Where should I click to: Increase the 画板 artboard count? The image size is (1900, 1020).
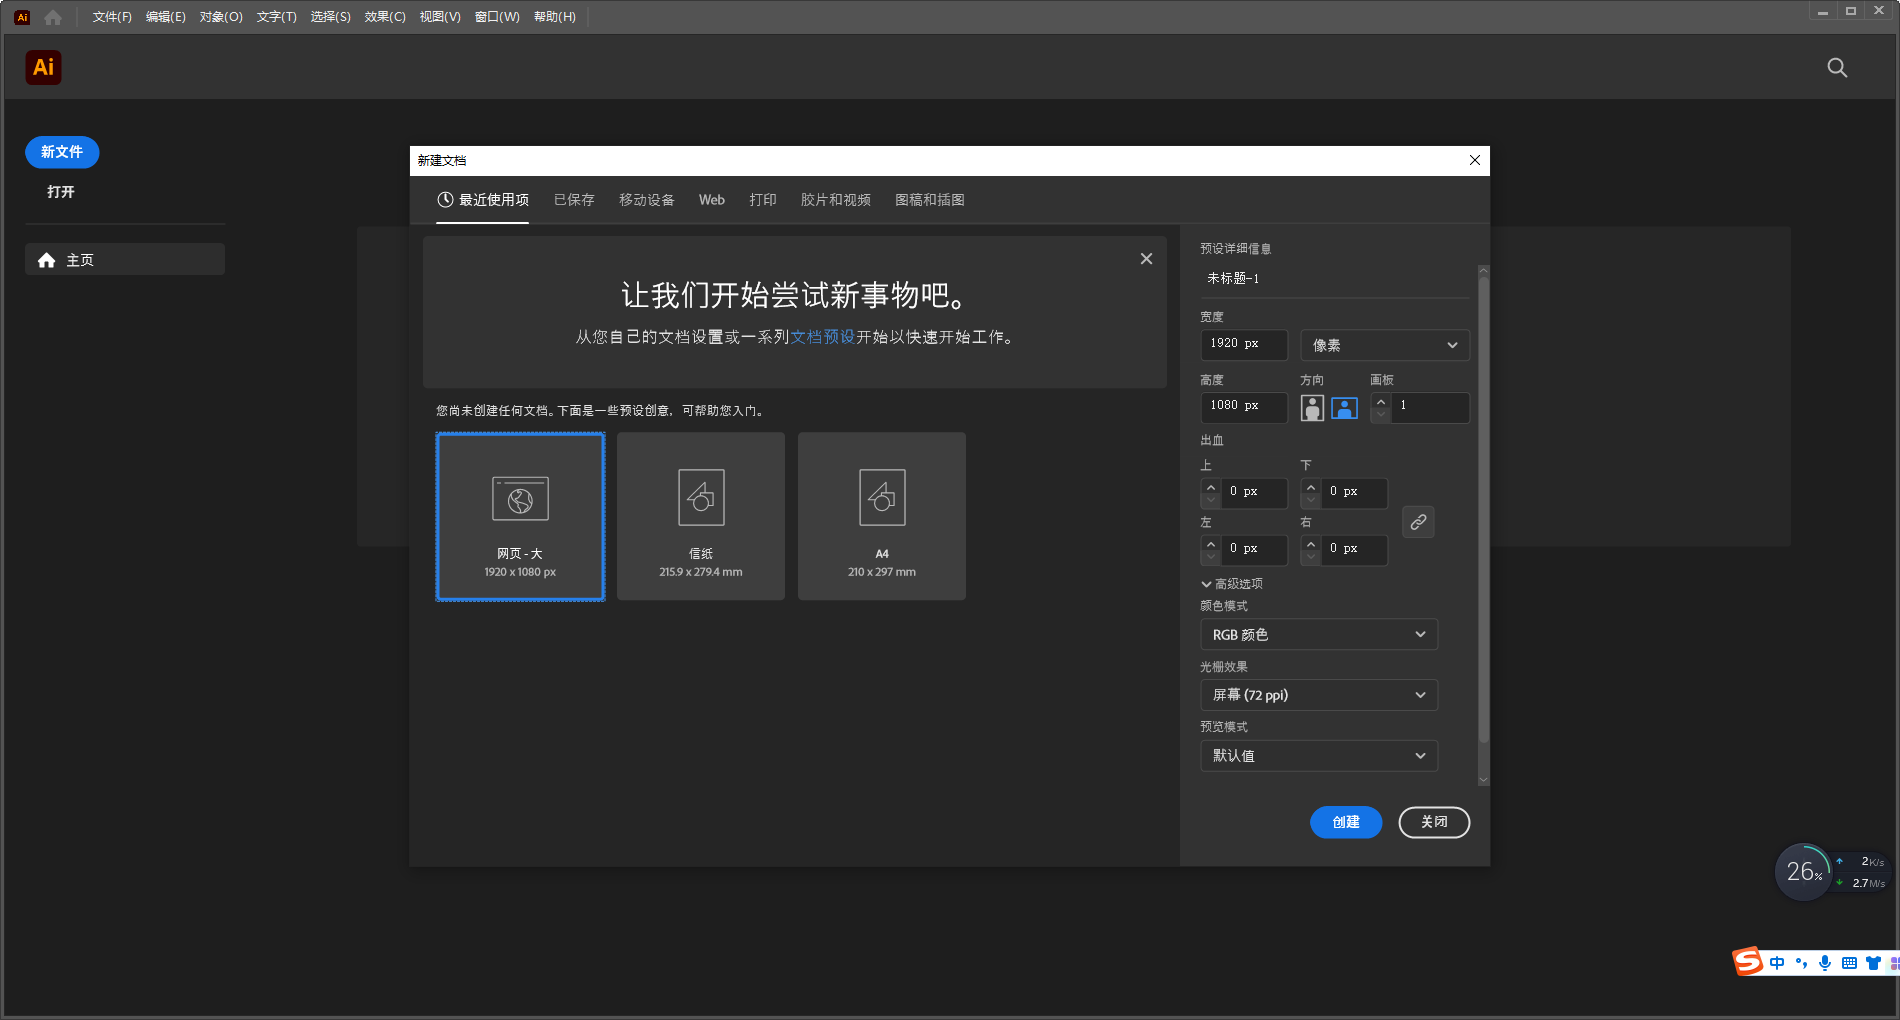click(1381, 401)
